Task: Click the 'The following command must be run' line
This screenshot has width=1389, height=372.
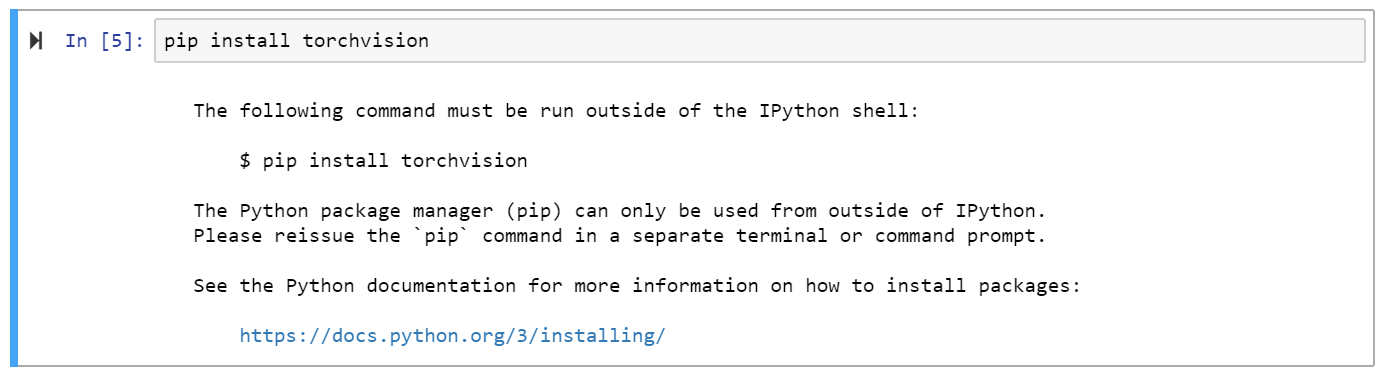Action: (555, 110)
